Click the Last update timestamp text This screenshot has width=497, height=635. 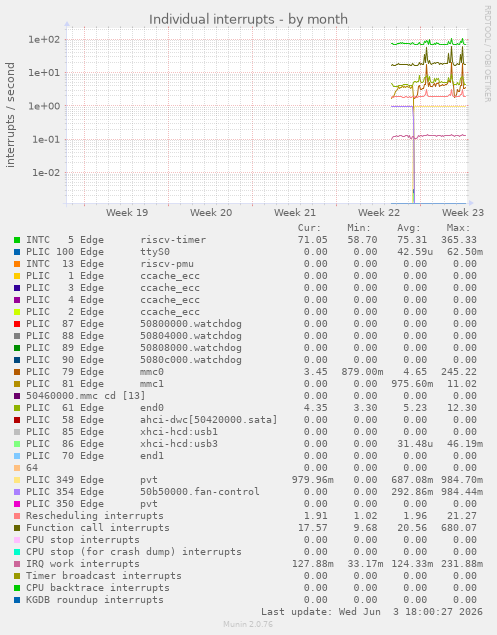[372, 612]
